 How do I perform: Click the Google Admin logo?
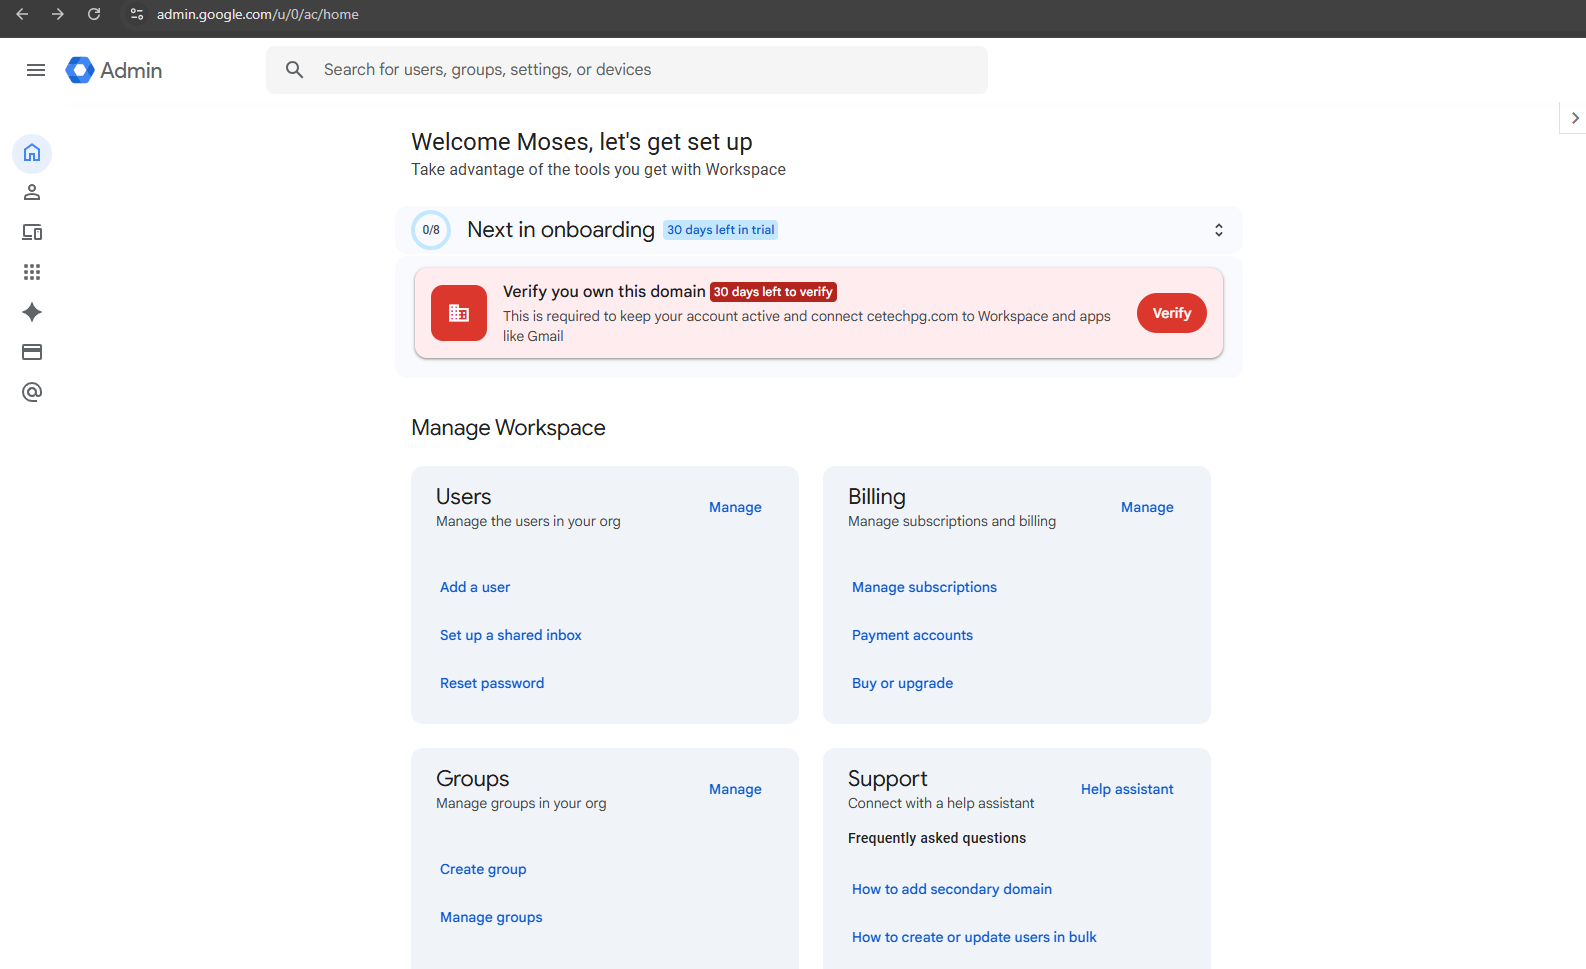114,70
